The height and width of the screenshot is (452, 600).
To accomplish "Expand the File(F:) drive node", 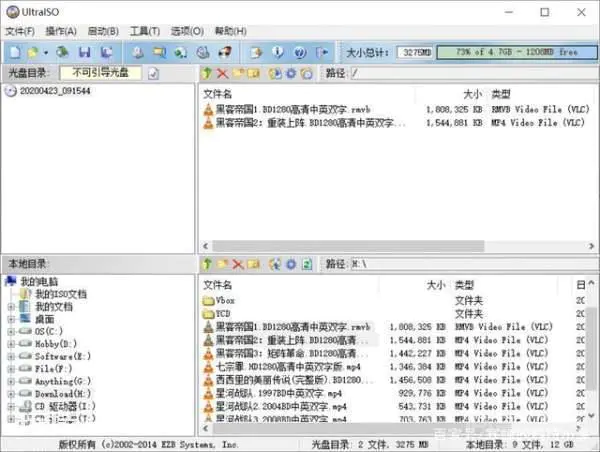I will (11, 369).
